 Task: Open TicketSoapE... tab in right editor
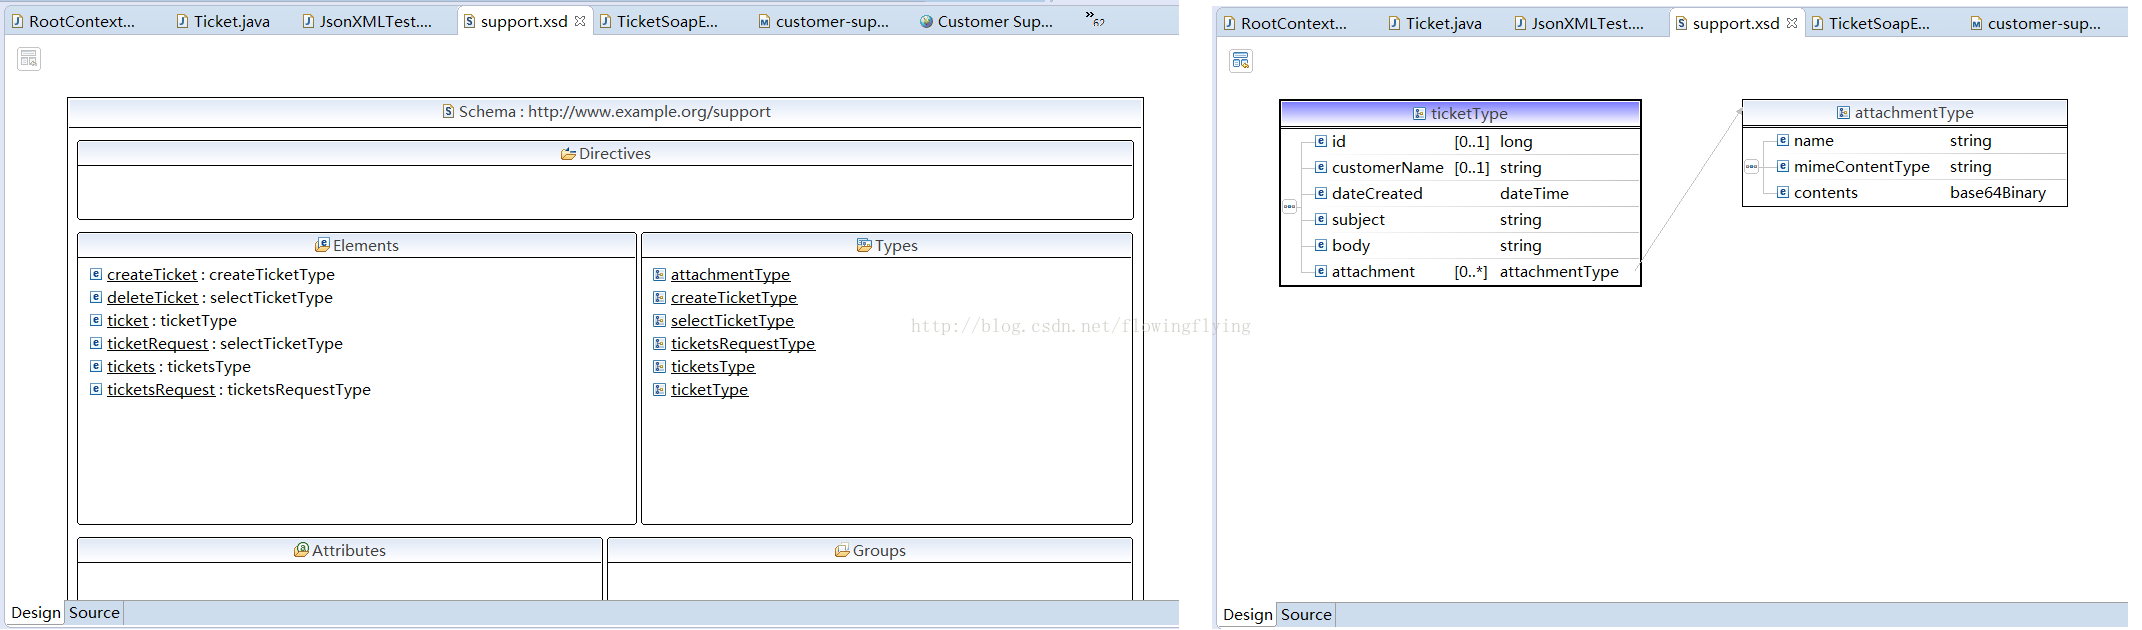click(1870, 23)
